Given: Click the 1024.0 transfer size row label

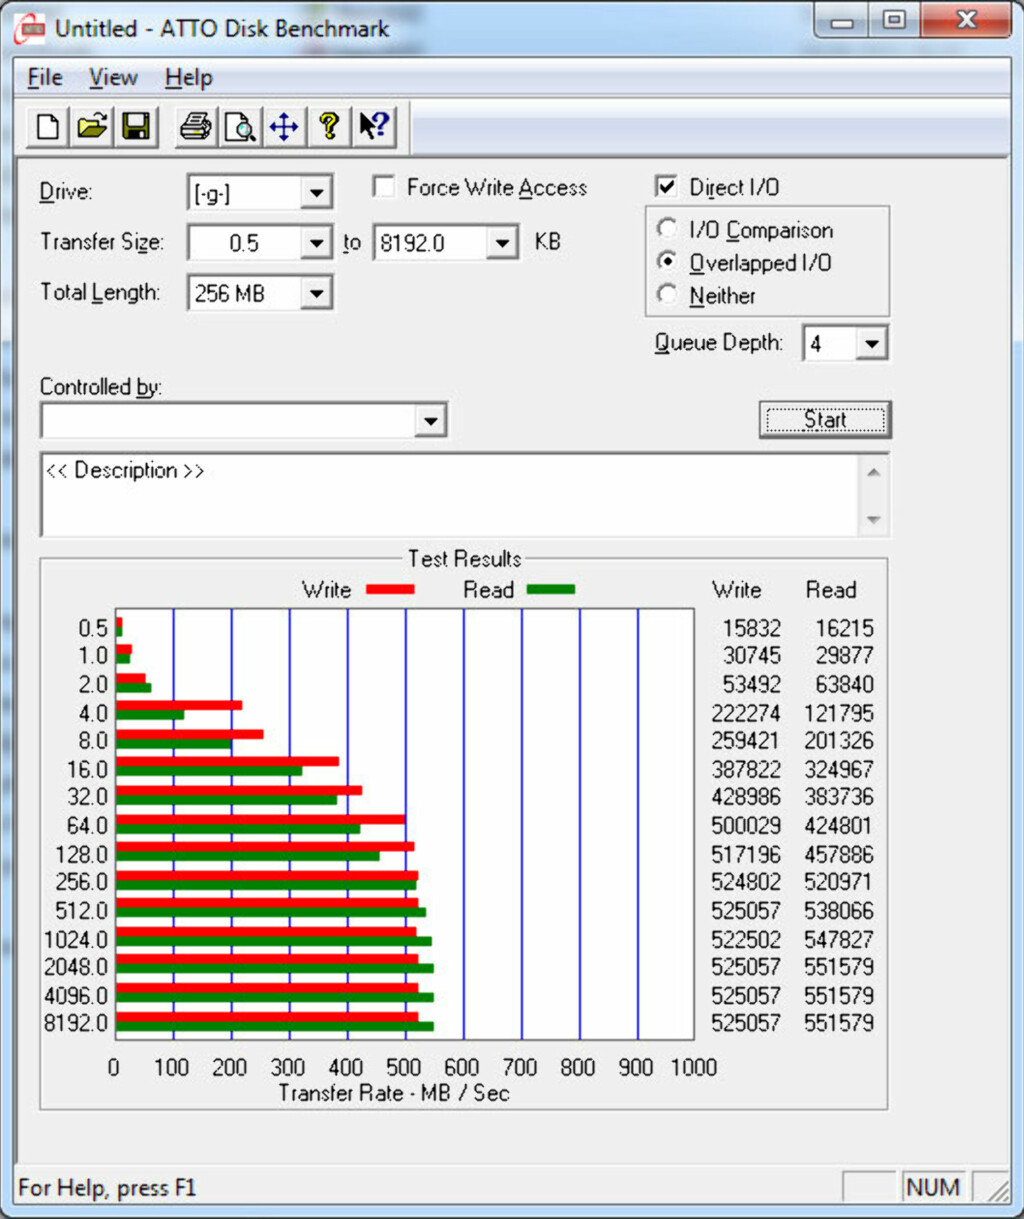Looking at the screenshot, I should point(75,940).
